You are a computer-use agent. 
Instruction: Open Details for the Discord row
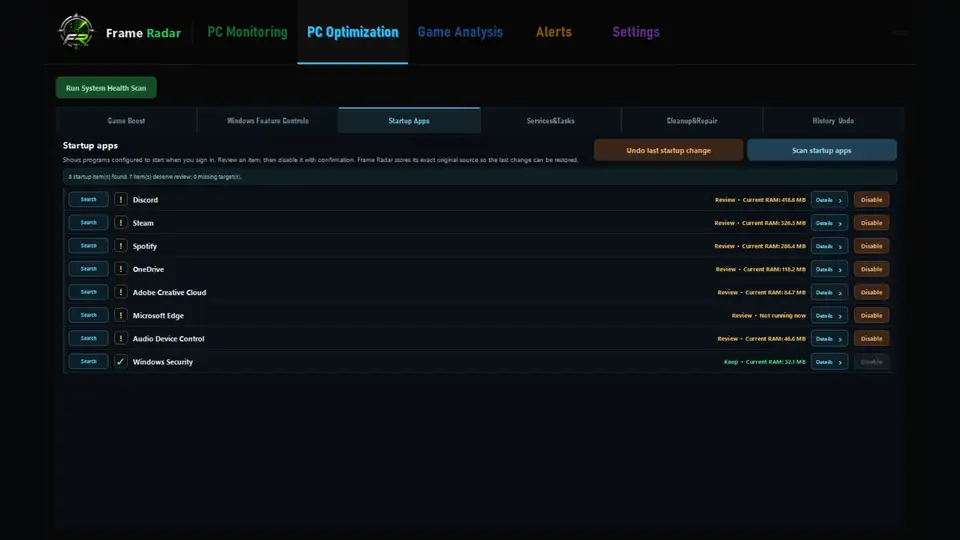coord(829,200)
